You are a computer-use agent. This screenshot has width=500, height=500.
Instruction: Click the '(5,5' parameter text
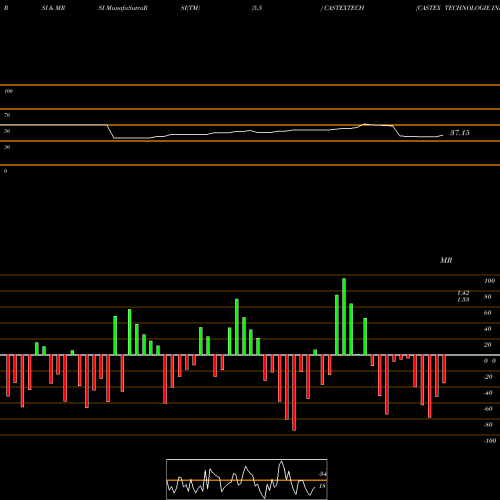pyautogui.click(x=257, y=8)
